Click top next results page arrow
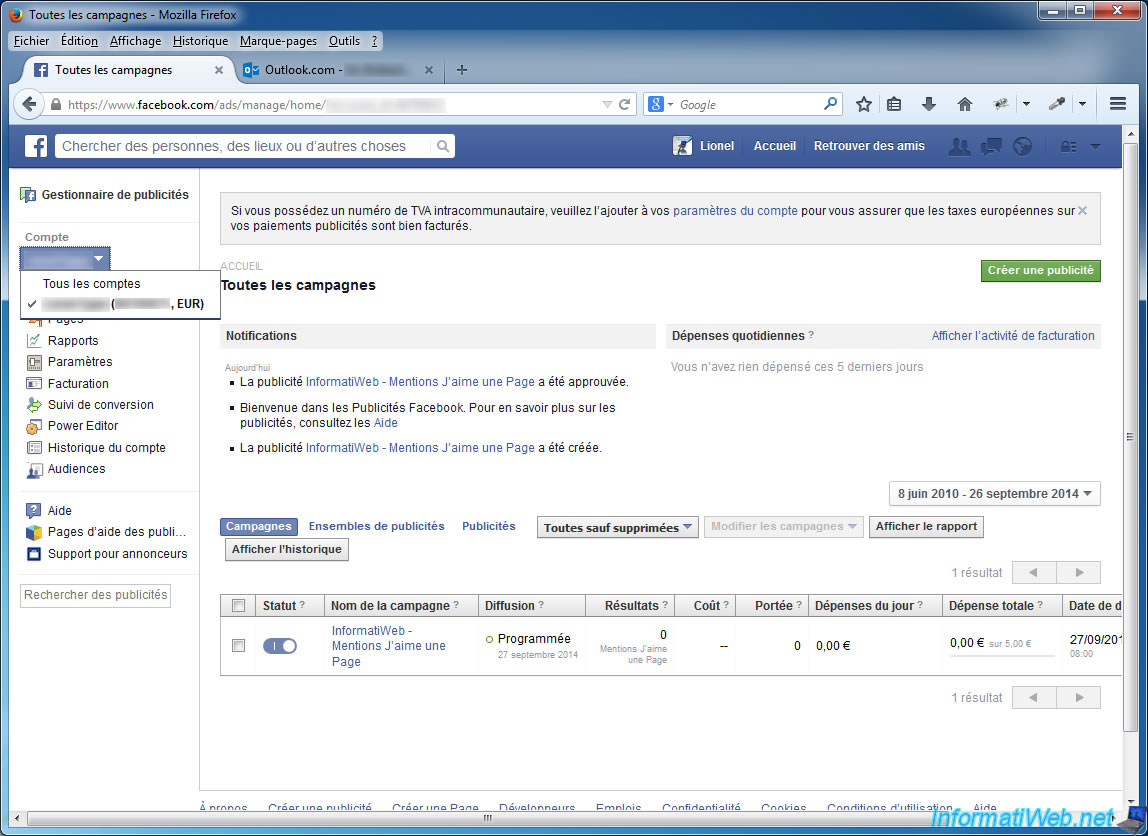Screen dimensions: 1148x836 pos(1078,572)
